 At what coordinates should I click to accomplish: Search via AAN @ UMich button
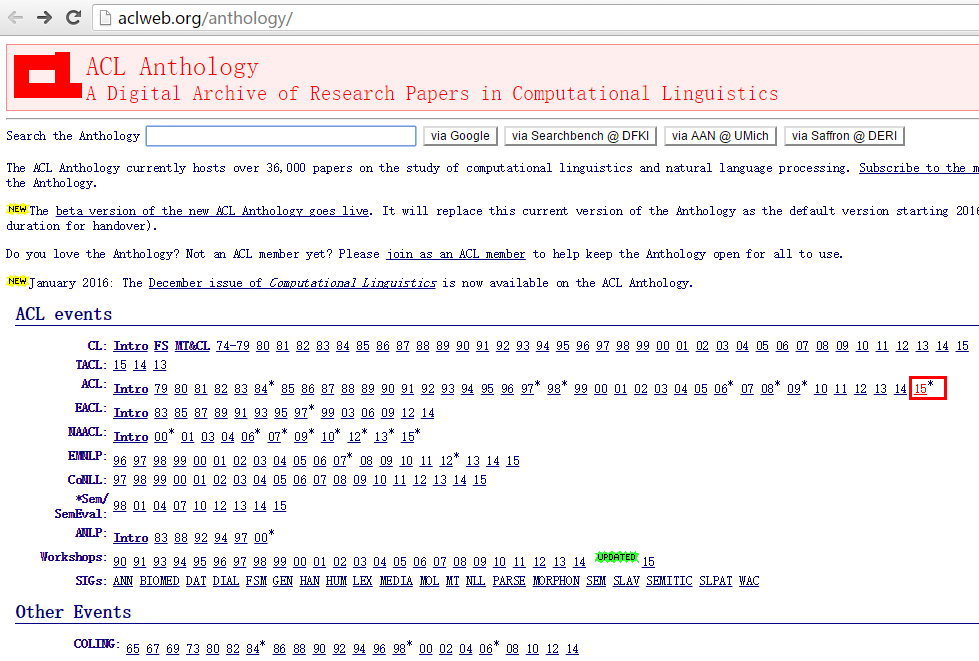tap(720, 136)
